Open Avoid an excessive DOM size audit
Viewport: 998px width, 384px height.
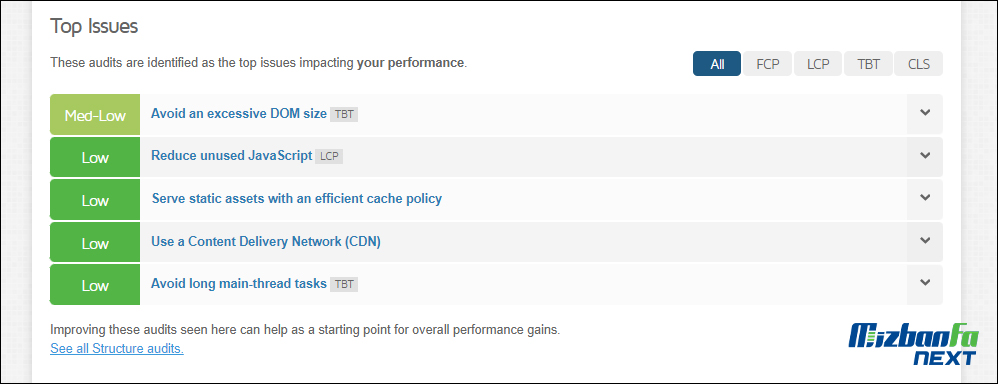239,113
